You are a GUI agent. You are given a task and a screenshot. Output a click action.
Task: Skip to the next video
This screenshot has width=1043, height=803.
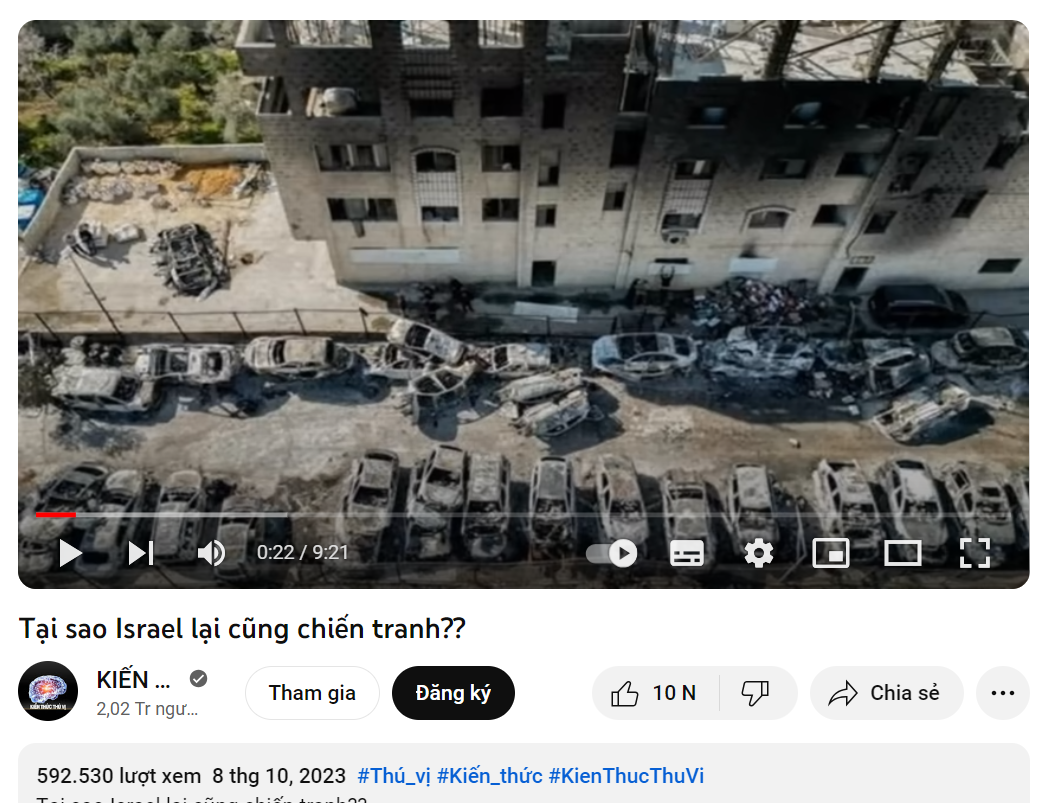pyautogui.click(x=141, y=553)
